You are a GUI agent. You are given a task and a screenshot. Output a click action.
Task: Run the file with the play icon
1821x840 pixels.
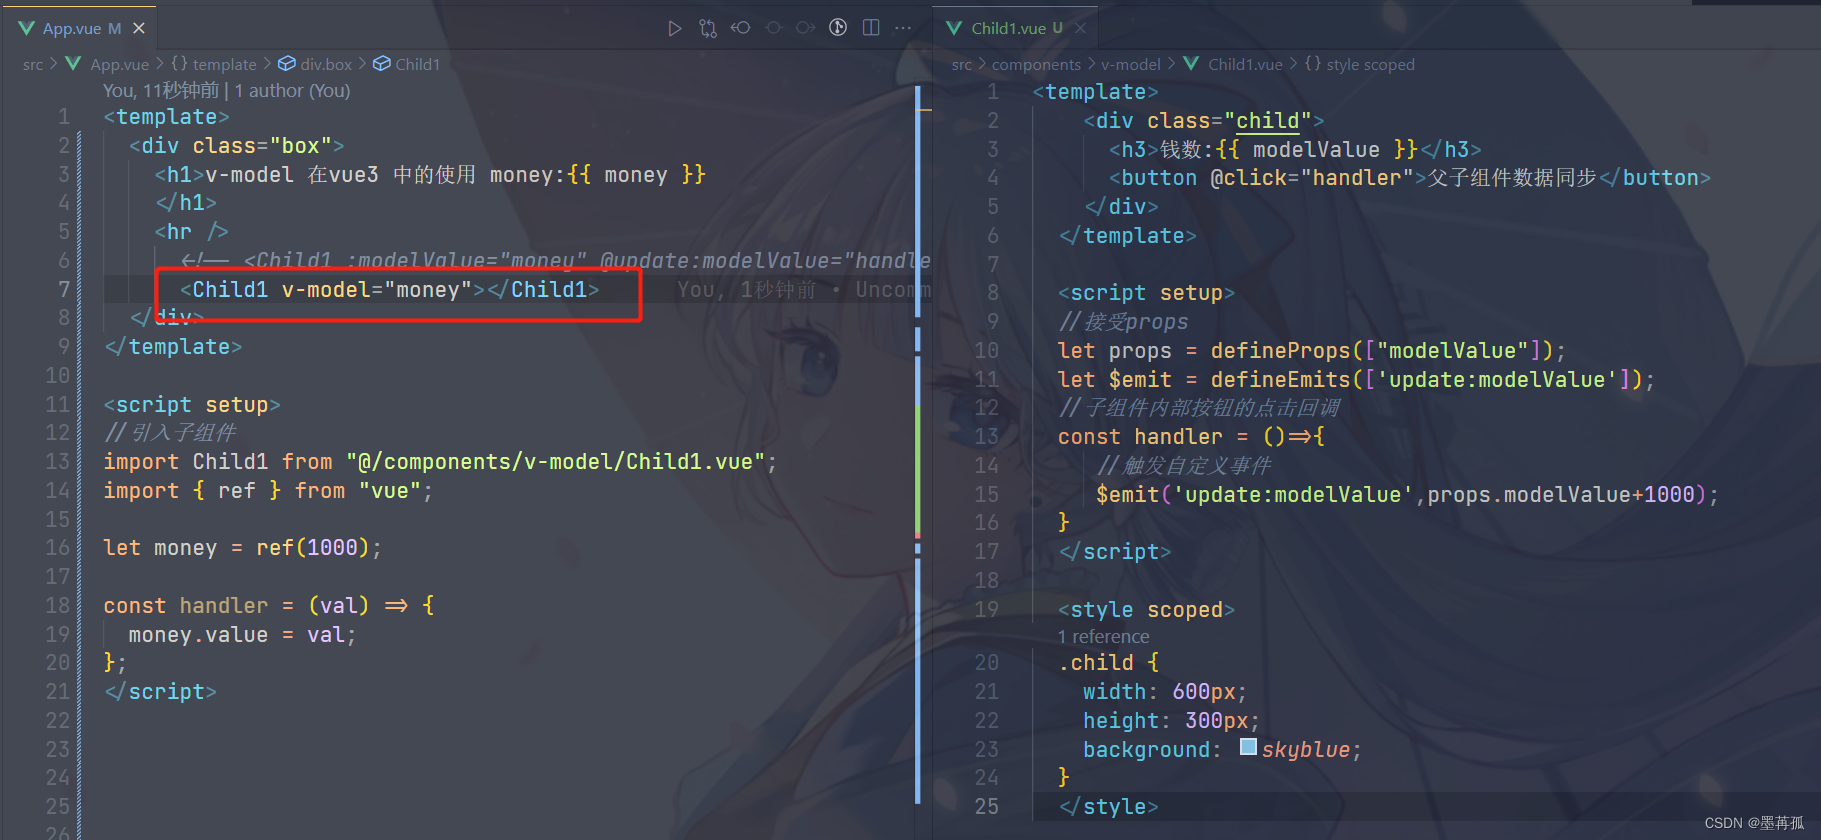tap(675, 28)
